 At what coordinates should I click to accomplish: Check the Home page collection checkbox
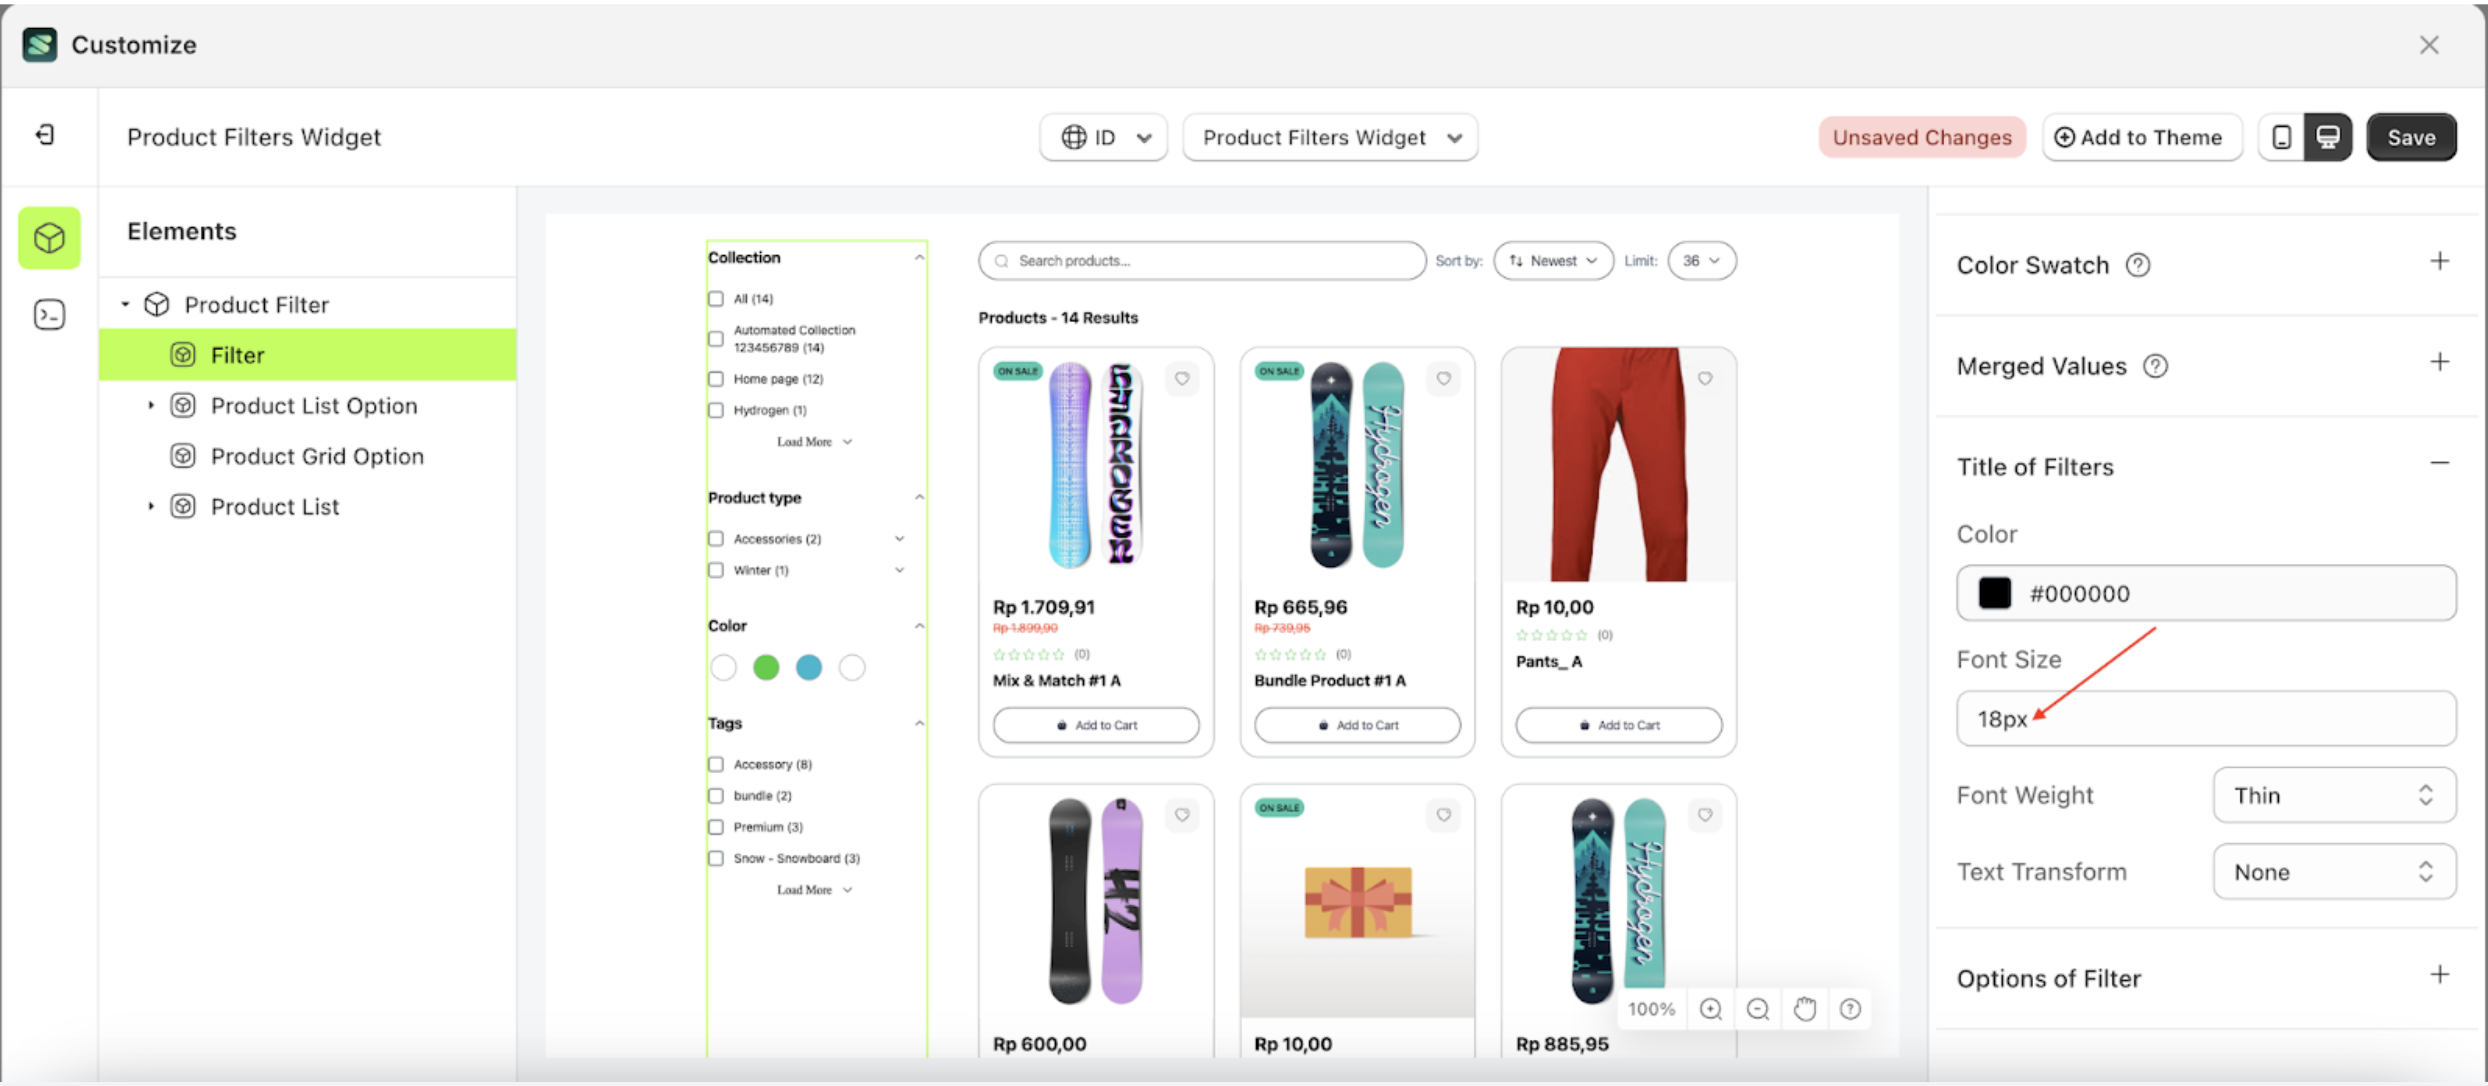(x=716, y=379)
